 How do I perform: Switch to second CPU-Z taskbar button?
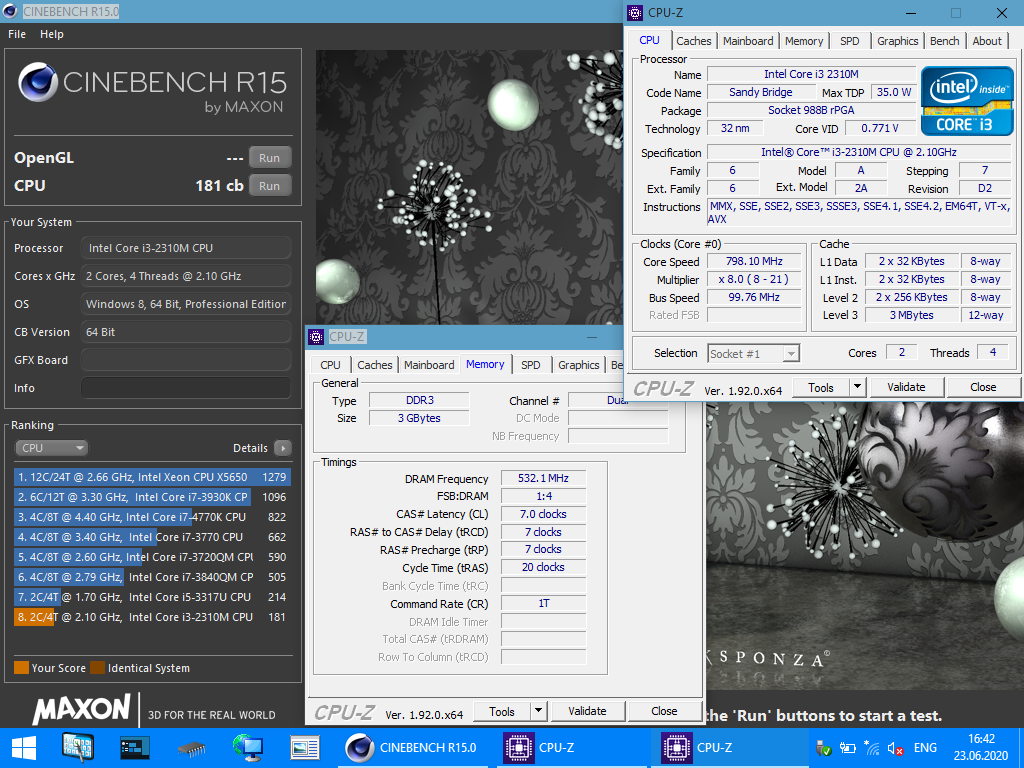click(x=727, y=748)
